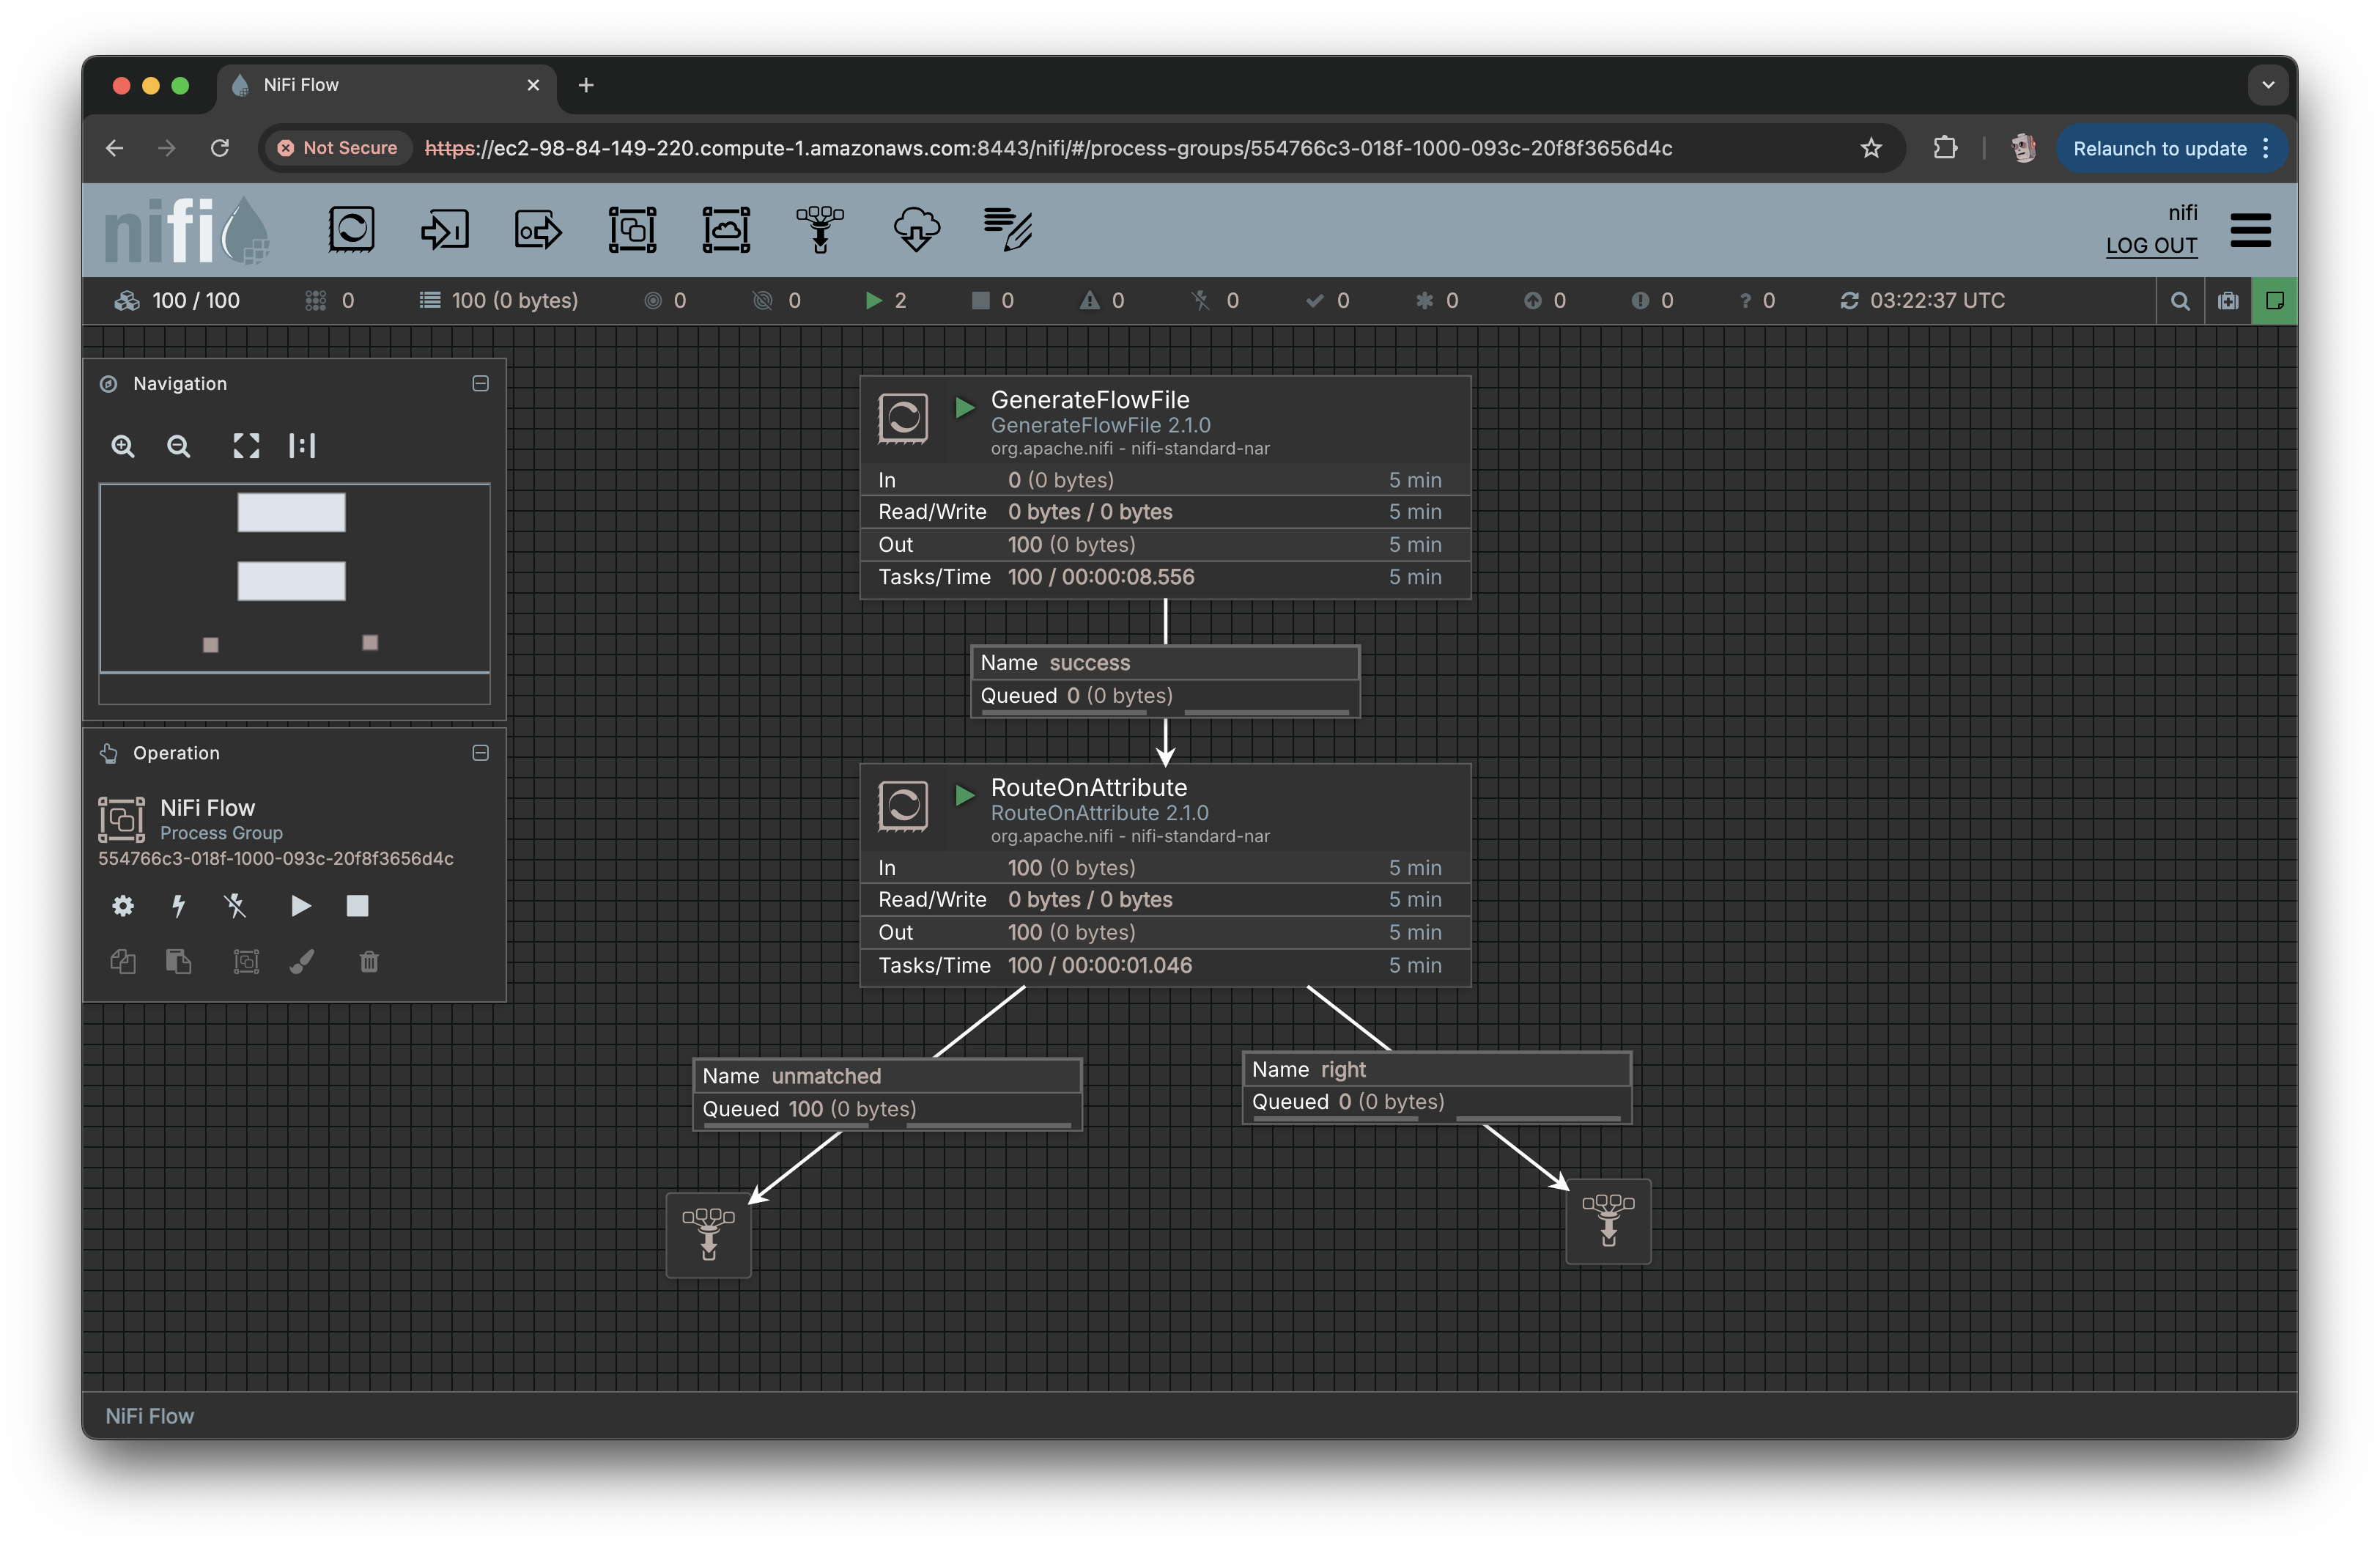The width and height of the screenshot is (2380, 1548).
Task: Click Zoom In in Navigation panel
Action: coord(123,446)
